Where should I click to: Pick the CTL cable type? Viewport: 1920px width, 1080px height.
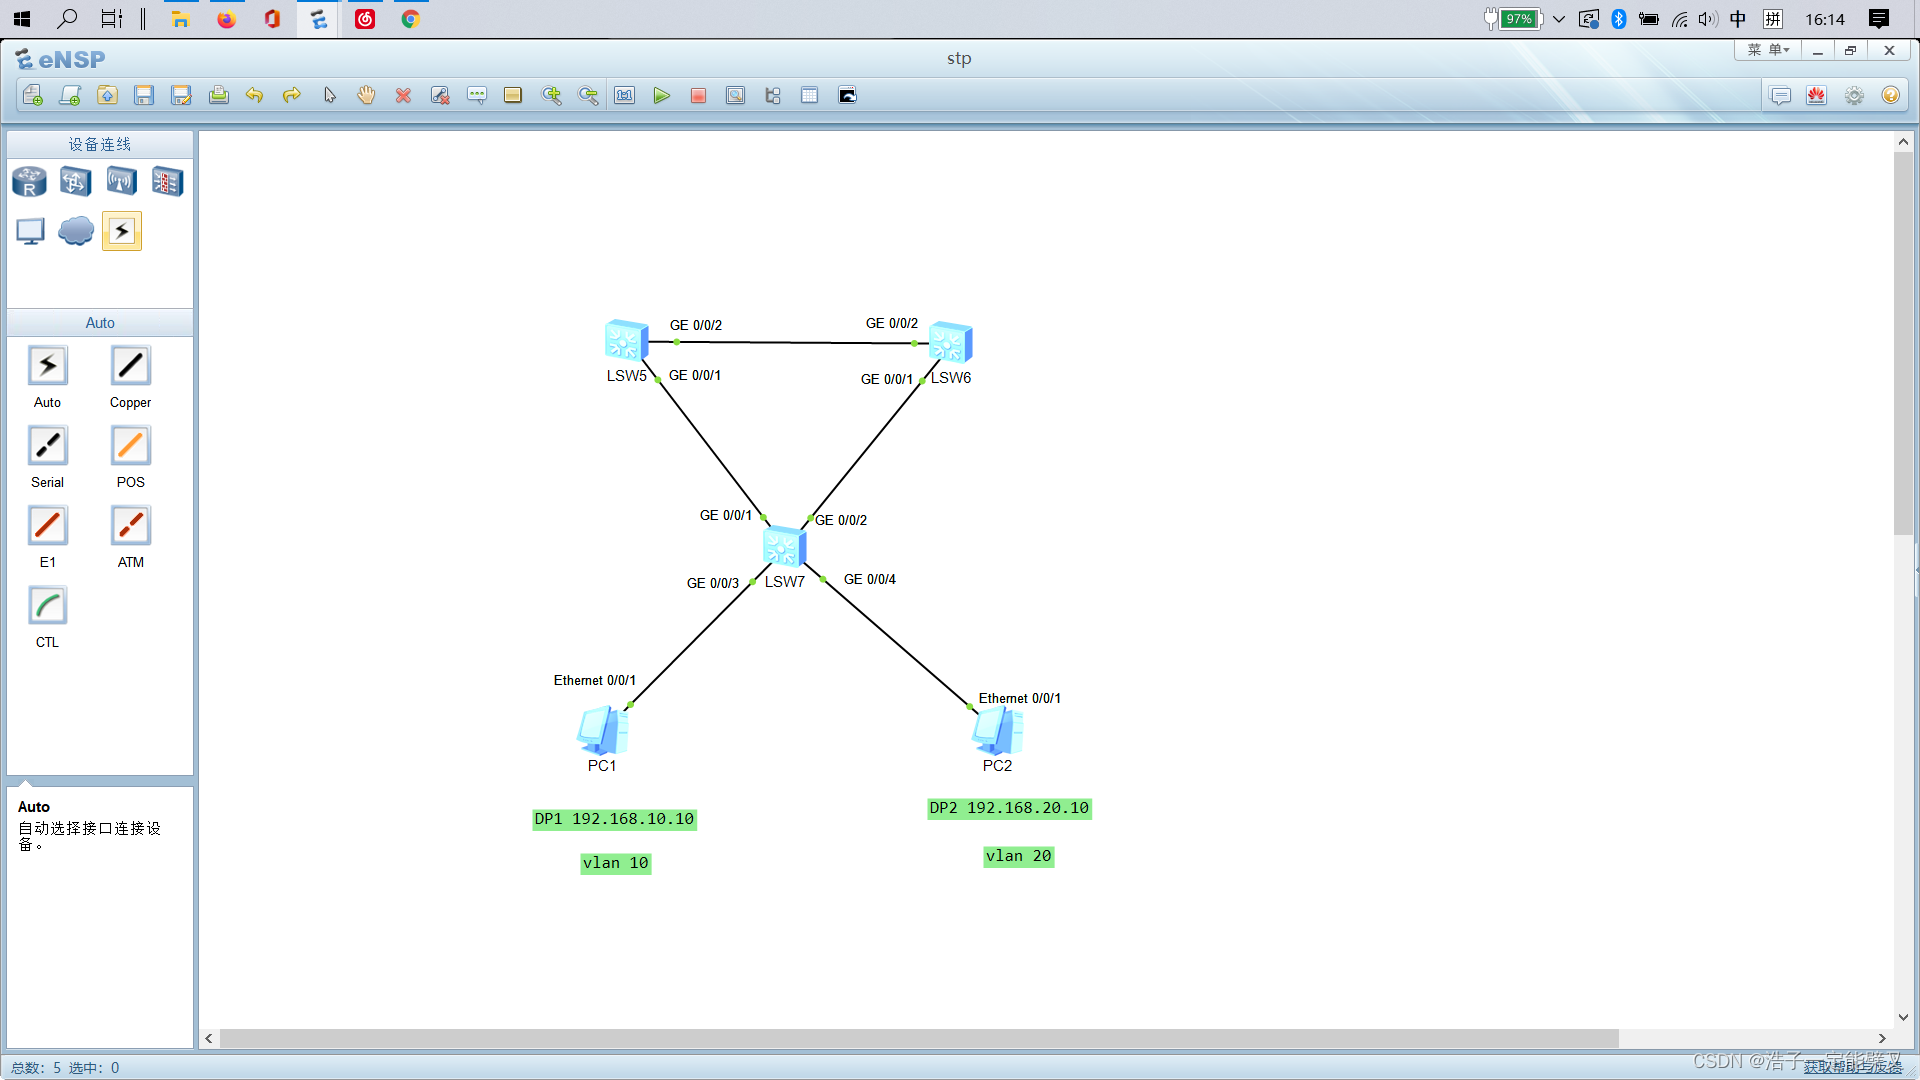click(47, 606)
